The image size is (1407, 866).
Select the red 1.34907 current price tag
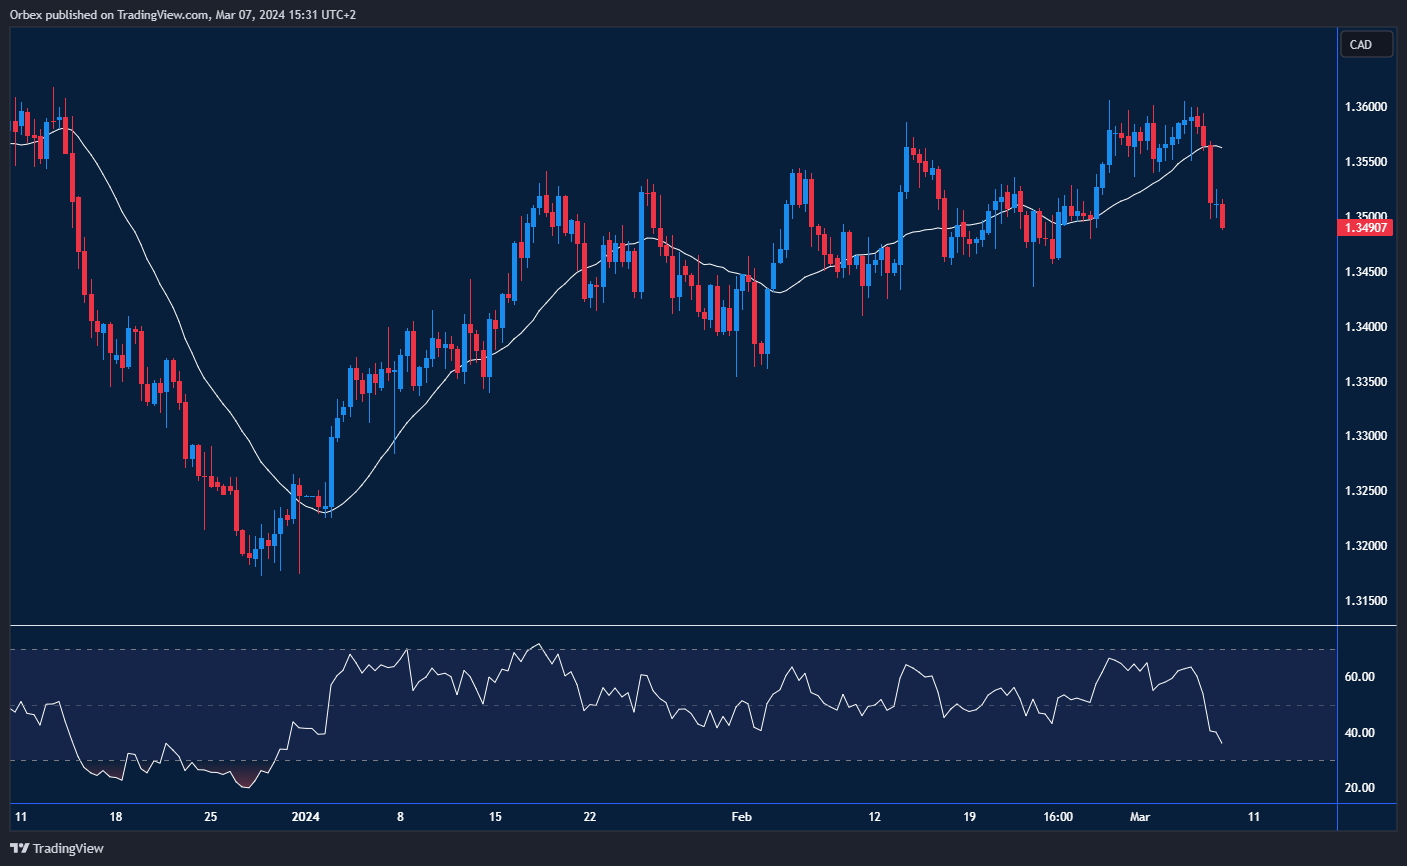tap(1364, 228)
